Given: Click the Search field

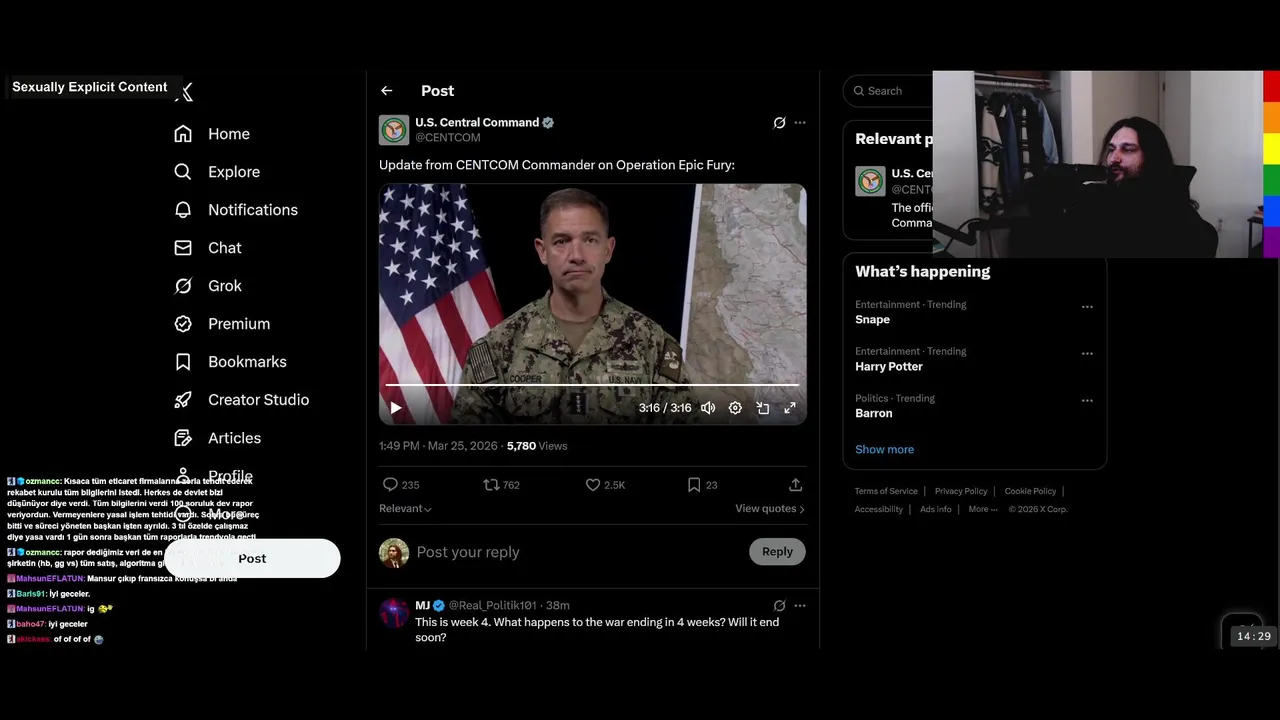Looking at the screenshot, I should pyautogui.click(x=890, y=91).
